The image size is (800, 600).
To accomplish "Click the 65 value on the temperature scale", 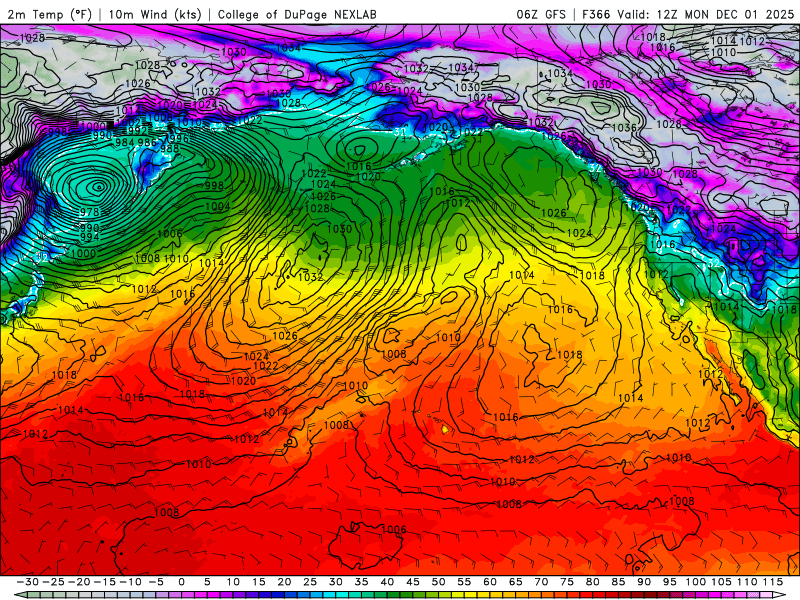I will click(x=516, y=582).
